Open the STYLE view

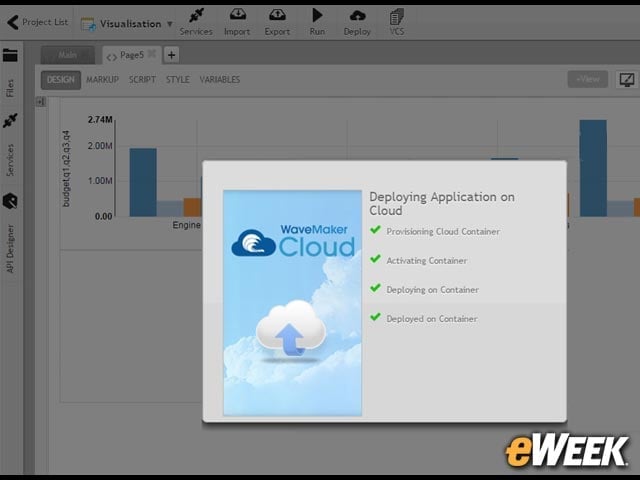[178, 80]
